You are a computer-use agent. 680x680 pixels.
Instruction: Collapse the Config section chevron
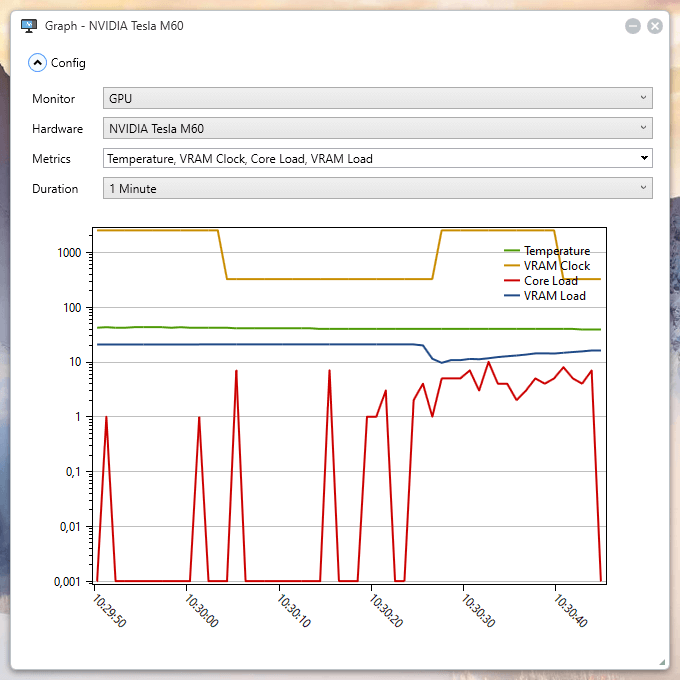coord(37,63)
